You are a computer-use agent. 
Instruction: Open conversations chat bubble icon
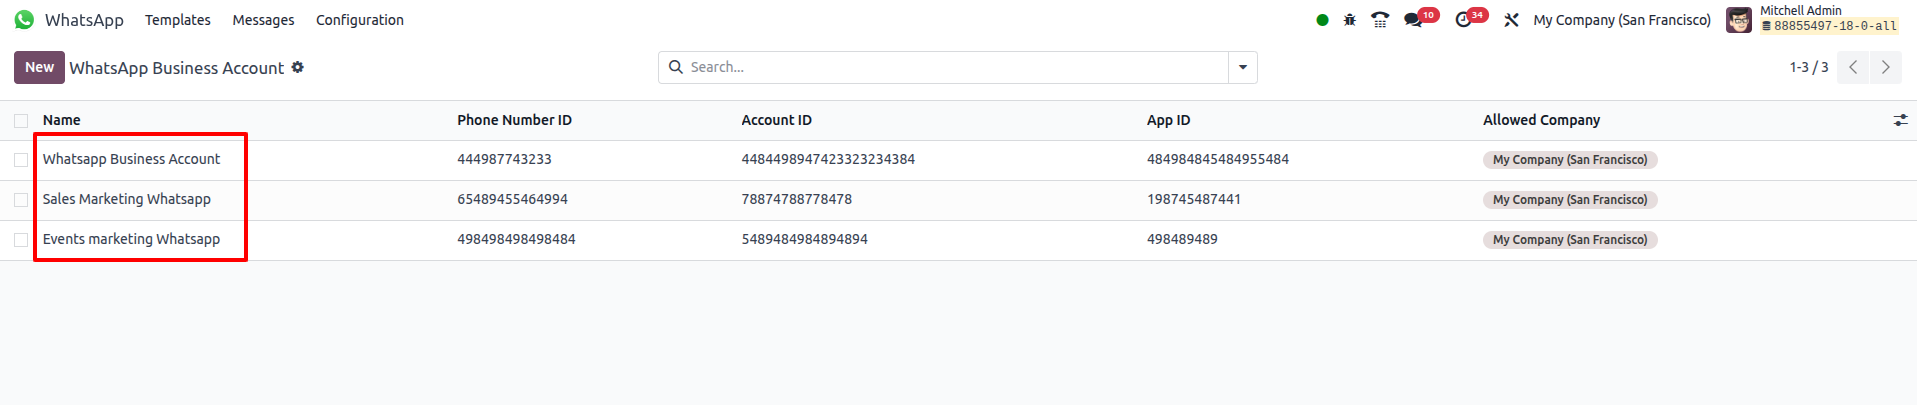[1413, 20]
